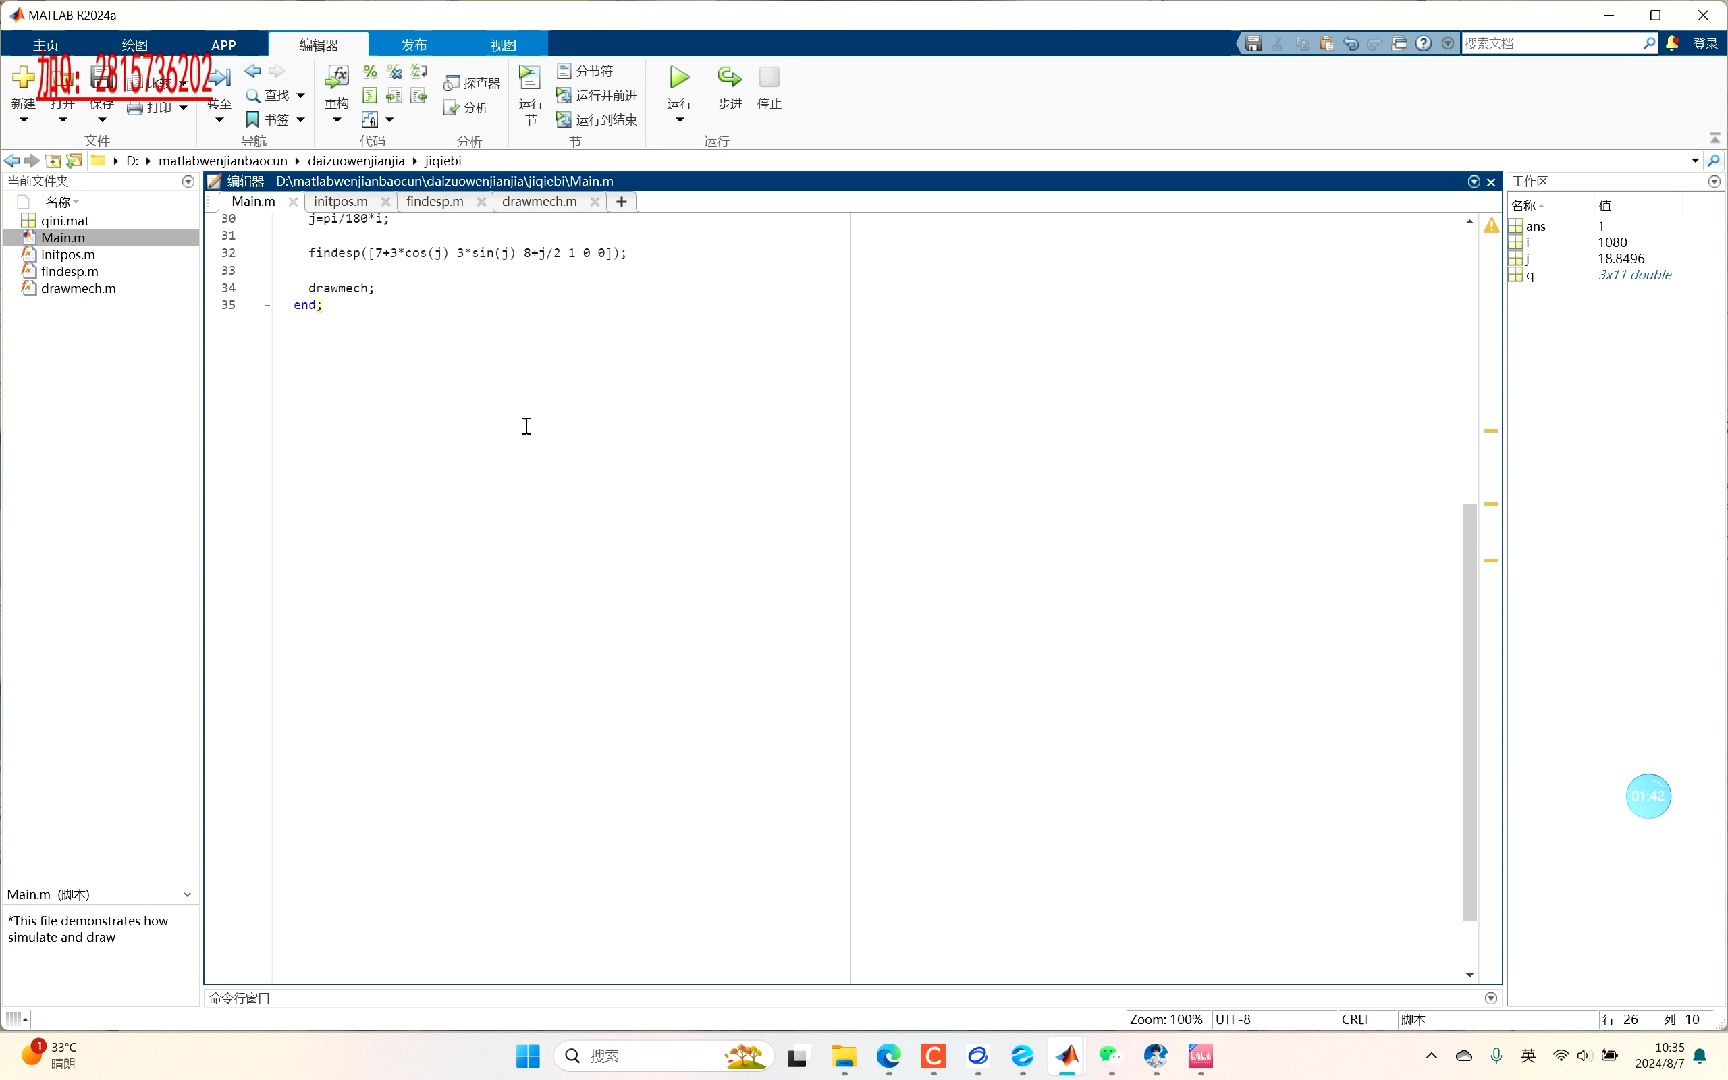Click the Stop (停止) button icon
Screen dimensions: 1728x1080
tap(769, 77)
